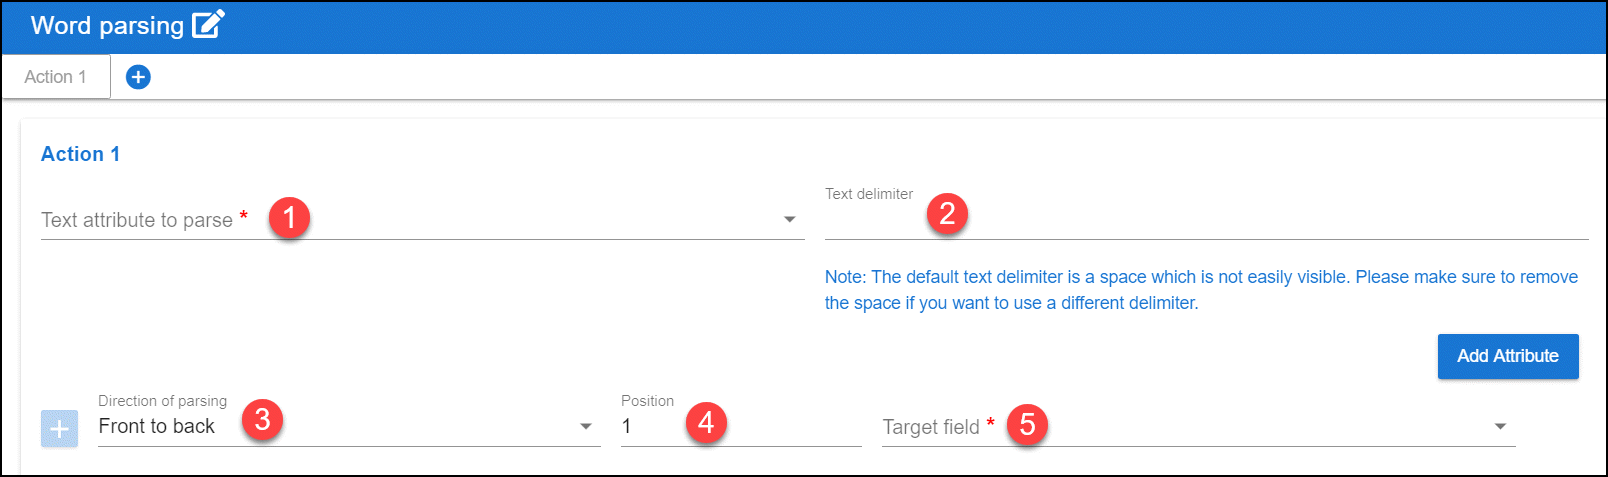
Task: Click the red callout badge number 3
Action: (262, 419)
